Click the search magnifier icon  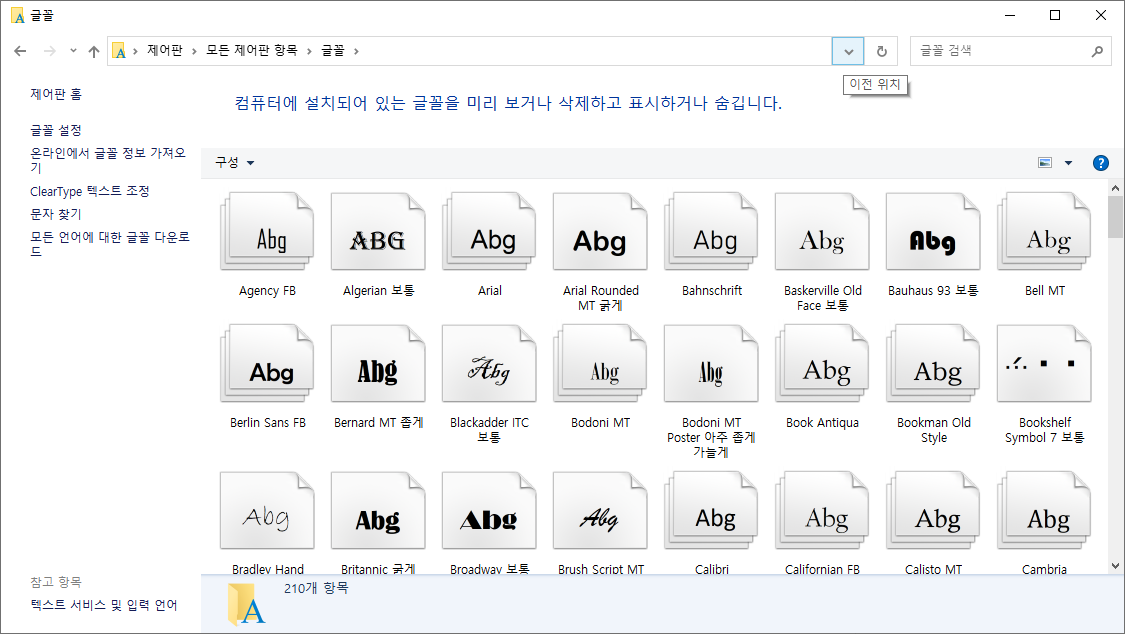tap(1097, 51)
